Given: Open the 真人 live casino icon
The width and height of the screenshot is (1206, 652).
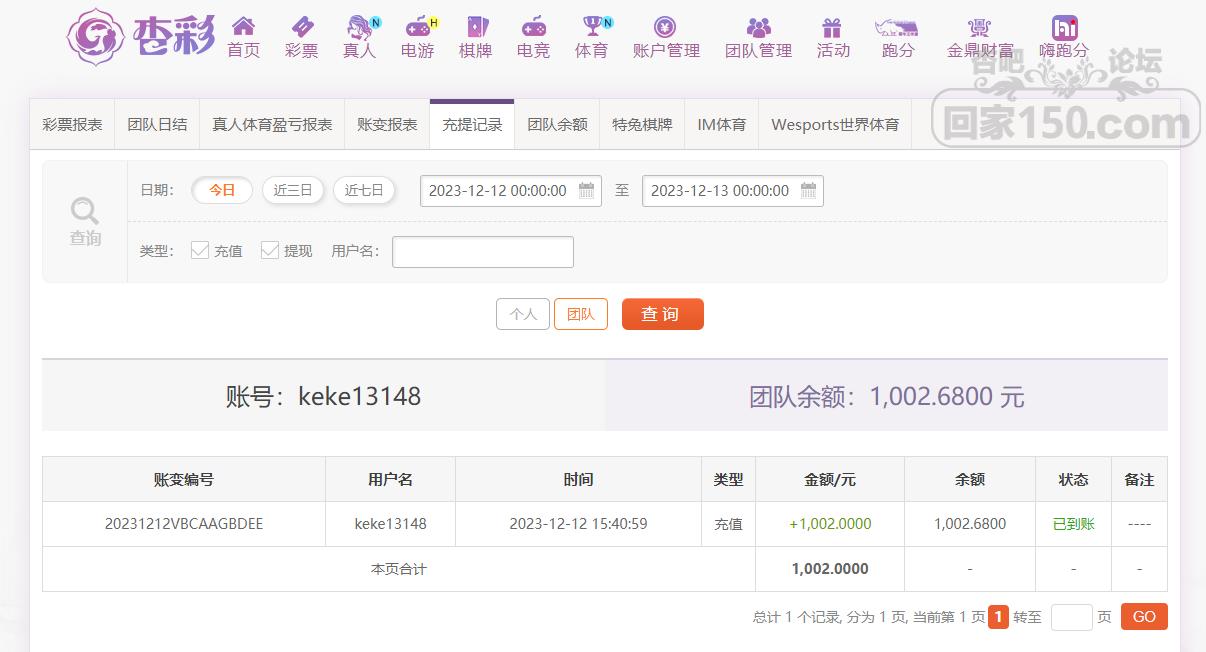Looking at the screenshot, I should (x=359, y=27).
